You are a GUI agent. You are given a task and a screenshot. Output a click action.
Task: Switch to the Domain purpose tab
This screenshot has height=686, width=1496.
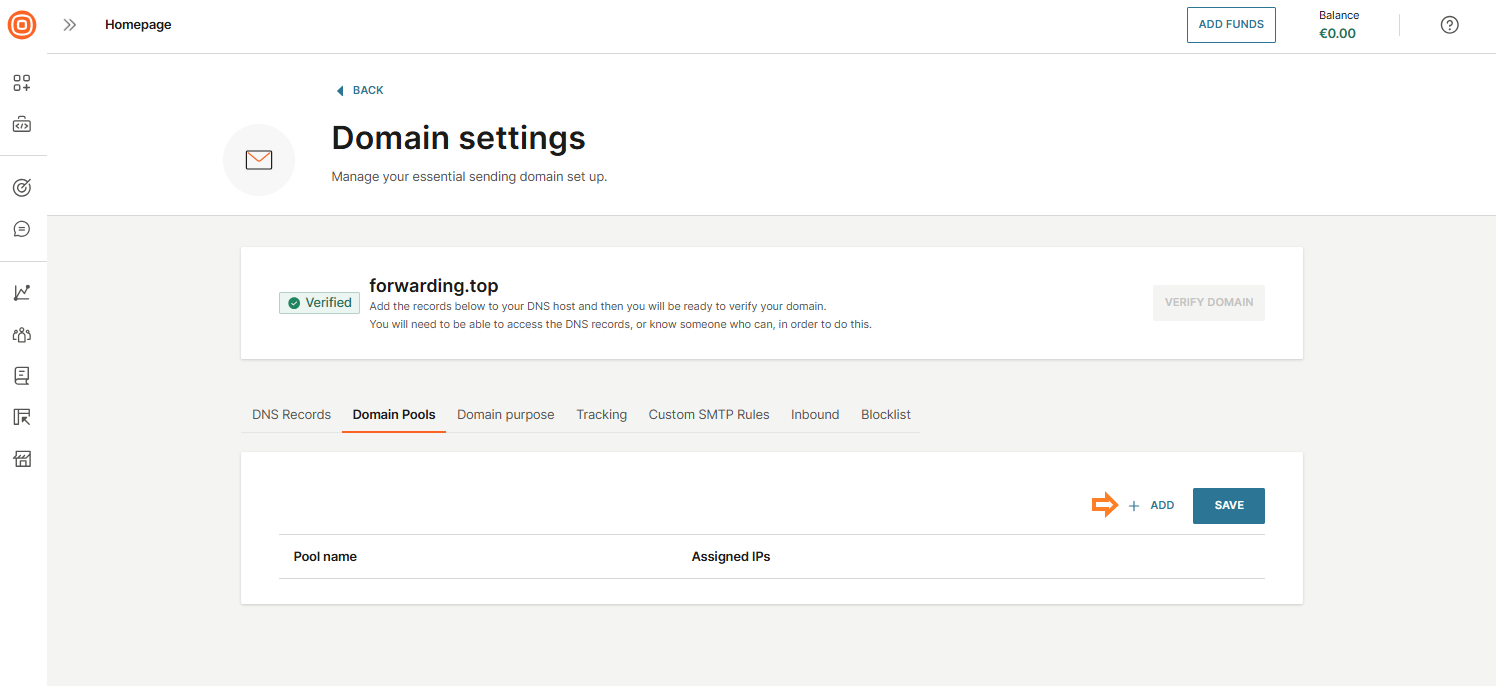pyautogui.click(x=505, y=415)
